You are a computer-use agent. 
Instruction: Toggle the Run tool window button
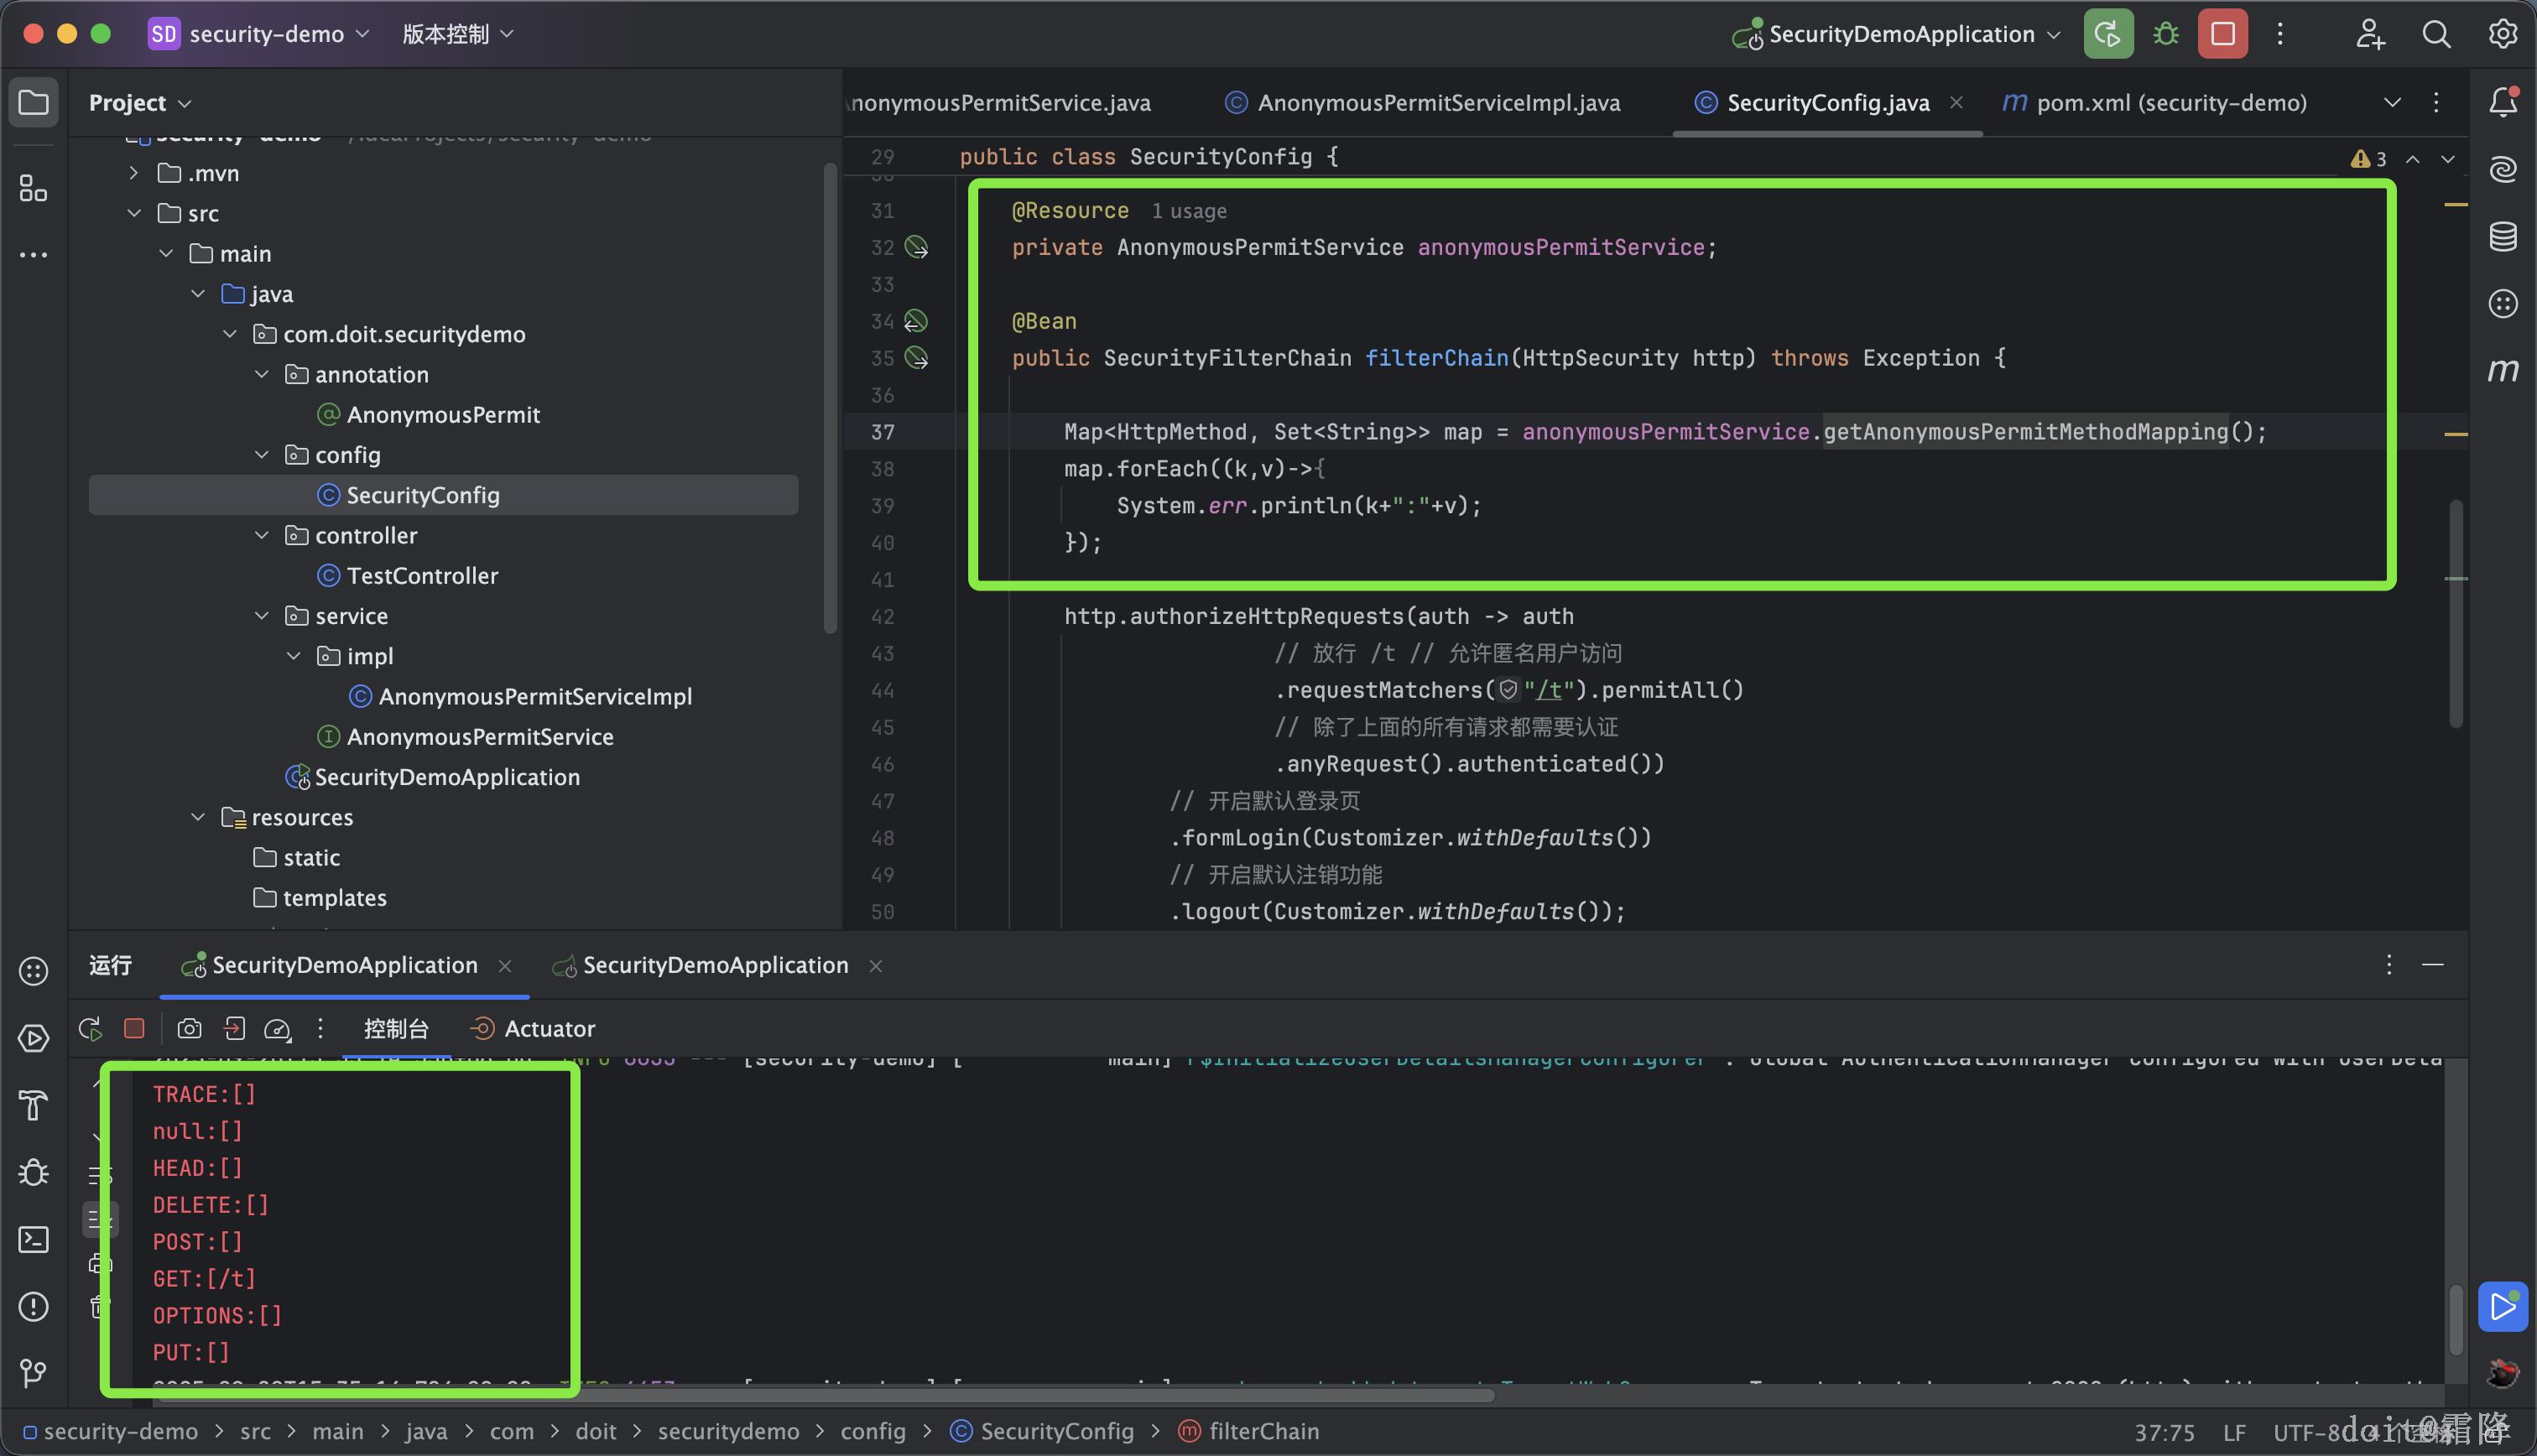click(x=33, y=1039)
